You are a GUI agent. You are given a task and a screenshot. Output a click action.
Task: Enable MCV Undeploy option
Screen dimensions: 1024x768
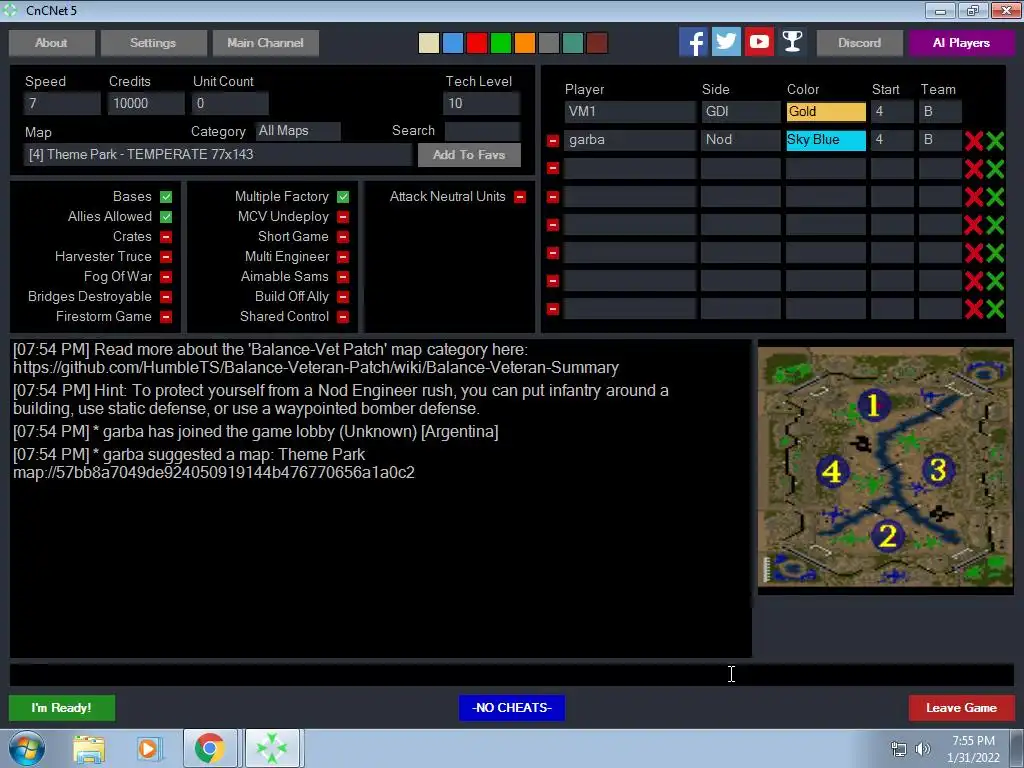click(343, 217)
